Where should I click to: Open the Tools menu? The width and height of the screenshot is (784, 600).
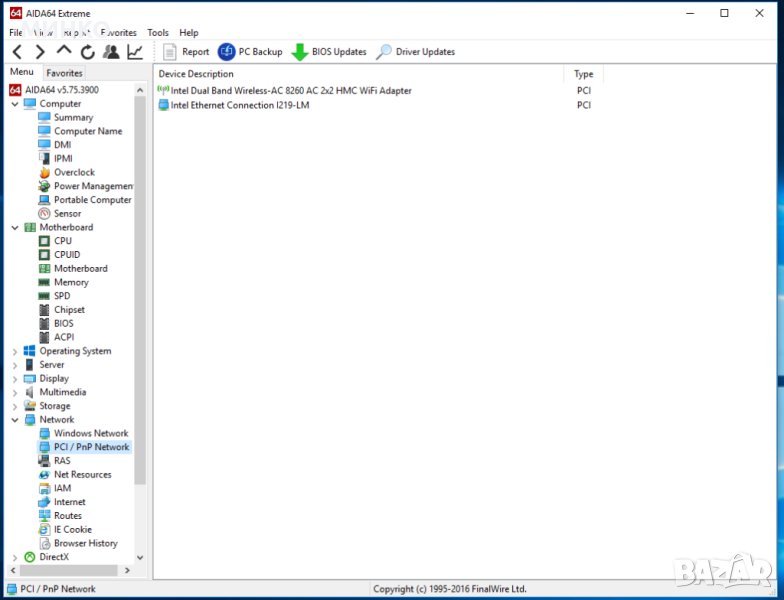[x=158, y=33]
